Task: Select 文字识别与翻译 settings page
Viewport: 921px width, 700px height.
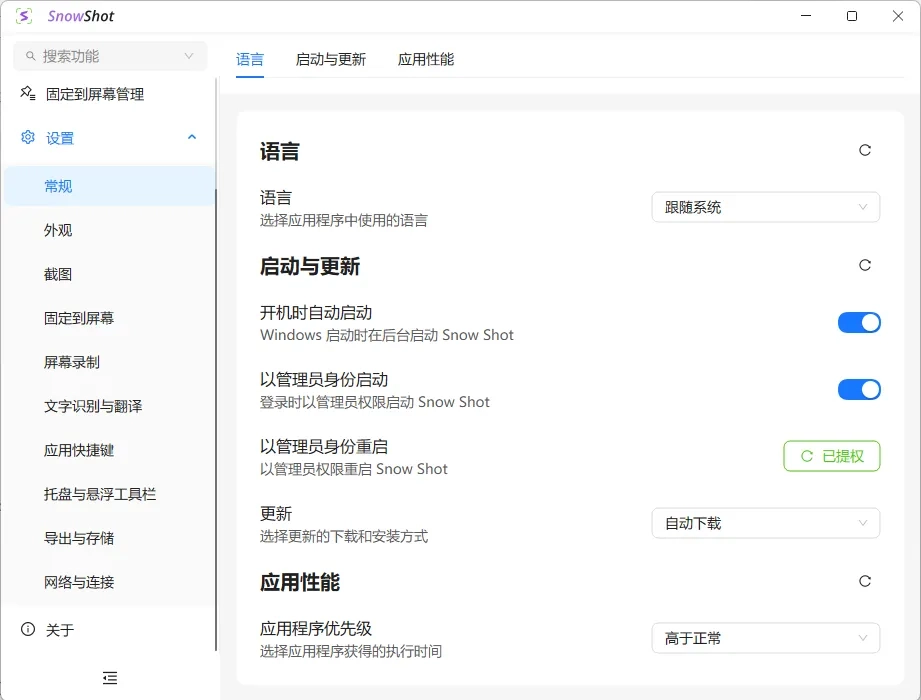Action: click(x=109, y=406)
